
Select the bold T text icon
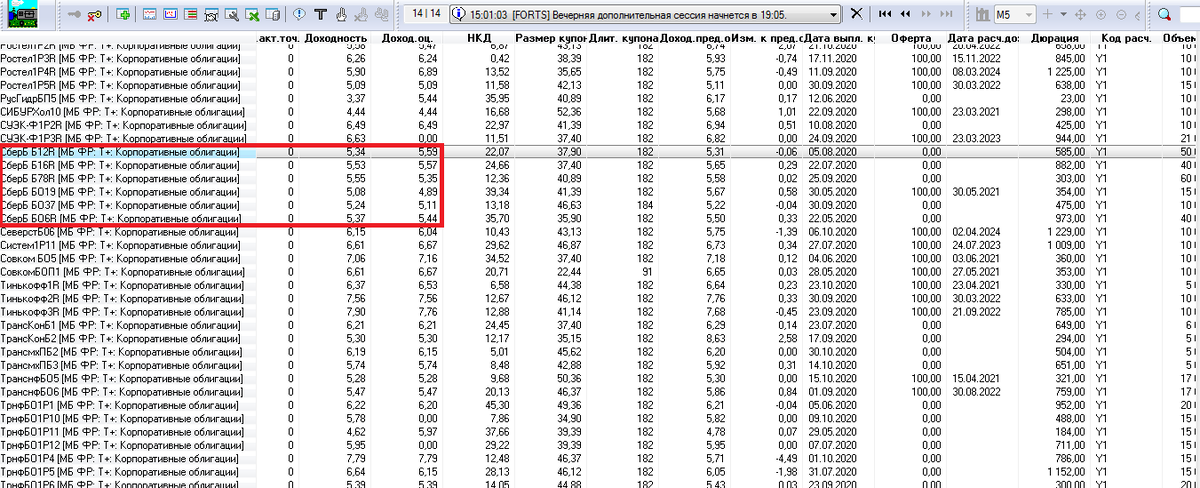tap(320, 15)
